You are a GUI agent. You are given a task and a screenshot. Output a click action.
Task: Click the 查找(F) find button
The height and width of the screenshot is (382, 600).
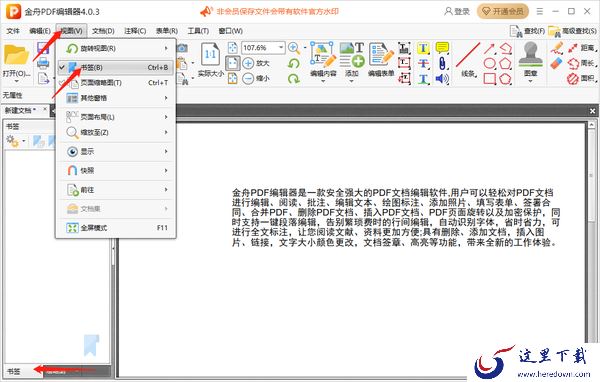click(x=527, y=31)
